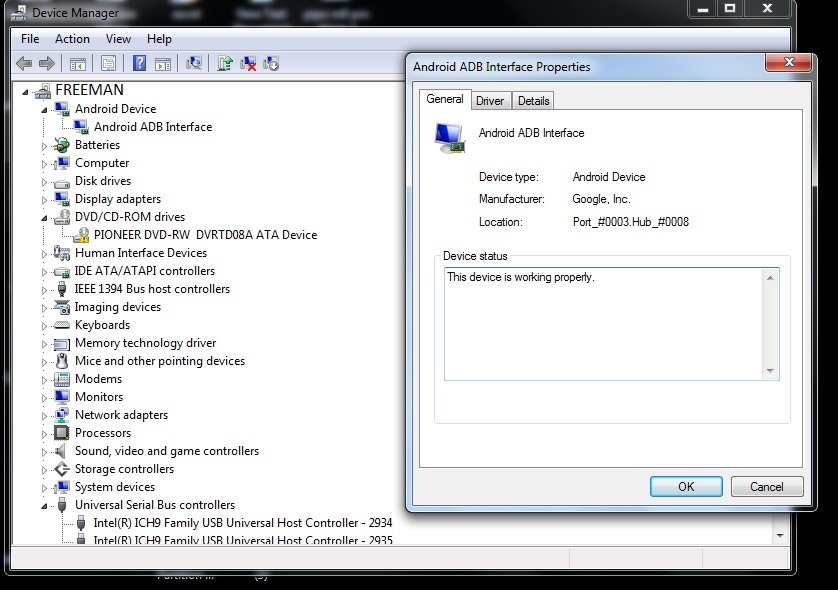Viewport: 838px width, 590px height.
Task: Collapse the DVD/CD-ROM drives node
Action: pos(44,218)
